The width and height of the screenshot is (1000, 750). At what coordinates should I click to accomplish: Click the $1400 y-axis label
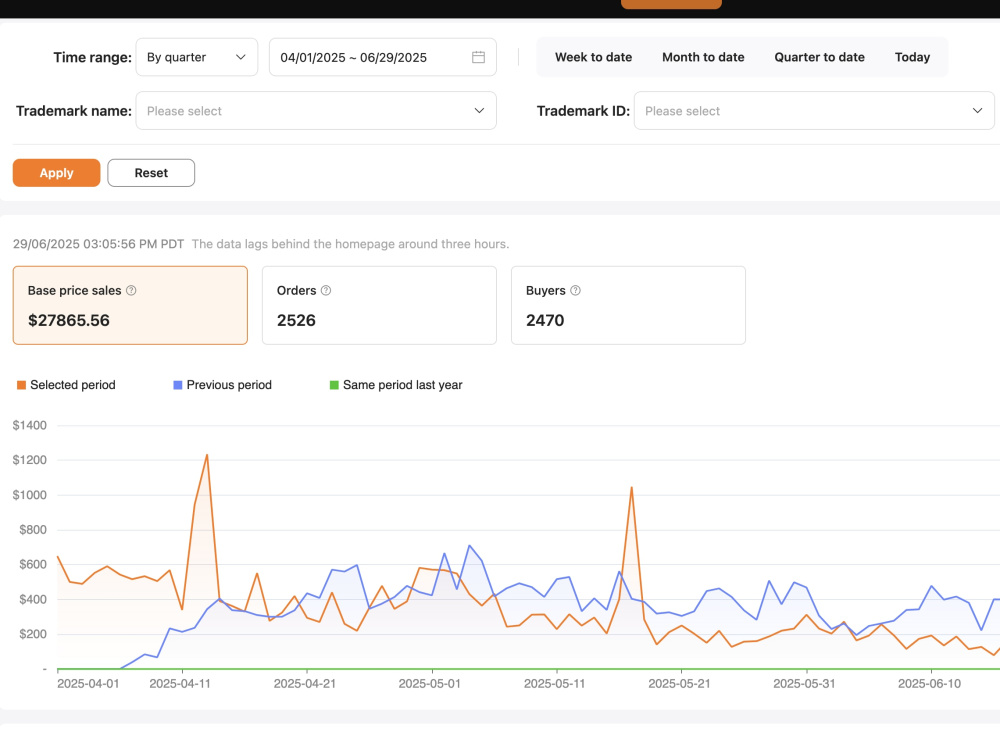pyautogui.click(x=29, y=425)
